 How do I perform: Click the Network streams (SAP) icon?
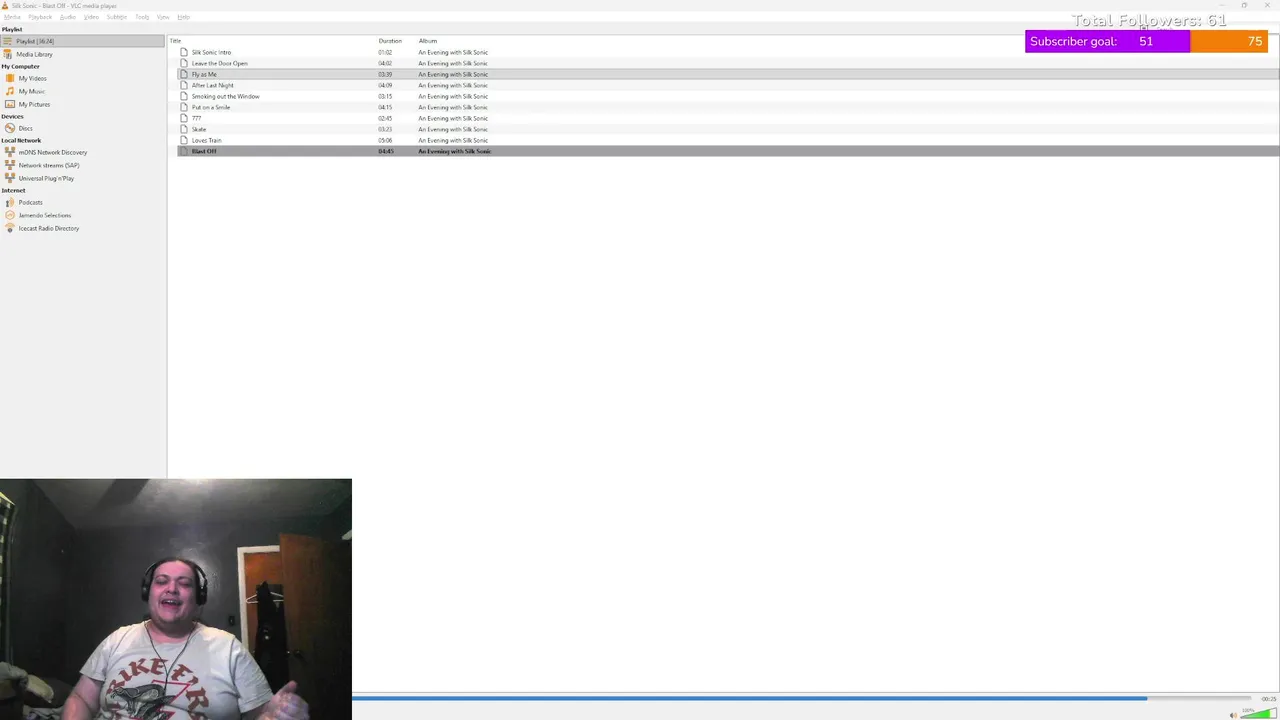10,165
